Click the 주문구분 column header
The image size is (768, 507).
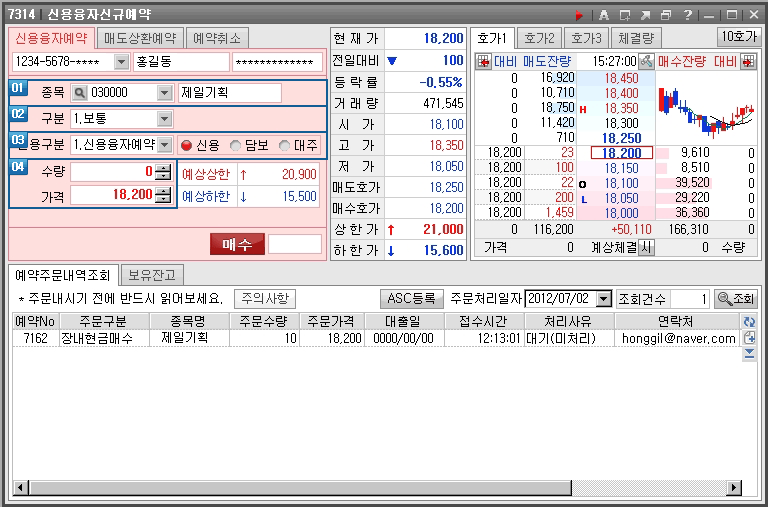click(x=104, y=322)
